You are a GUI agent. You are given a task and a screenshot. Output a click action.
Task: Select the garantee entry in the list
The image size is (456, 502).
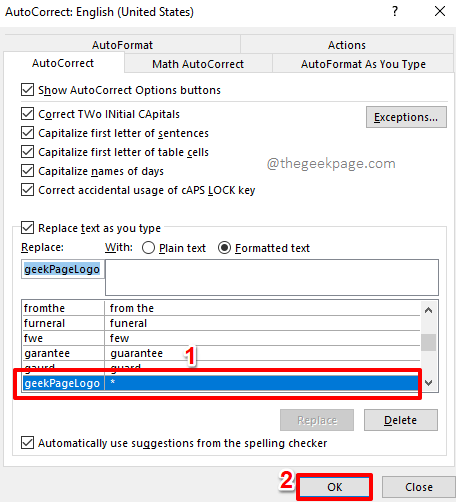pyautogui.click(x=221, y=353)
